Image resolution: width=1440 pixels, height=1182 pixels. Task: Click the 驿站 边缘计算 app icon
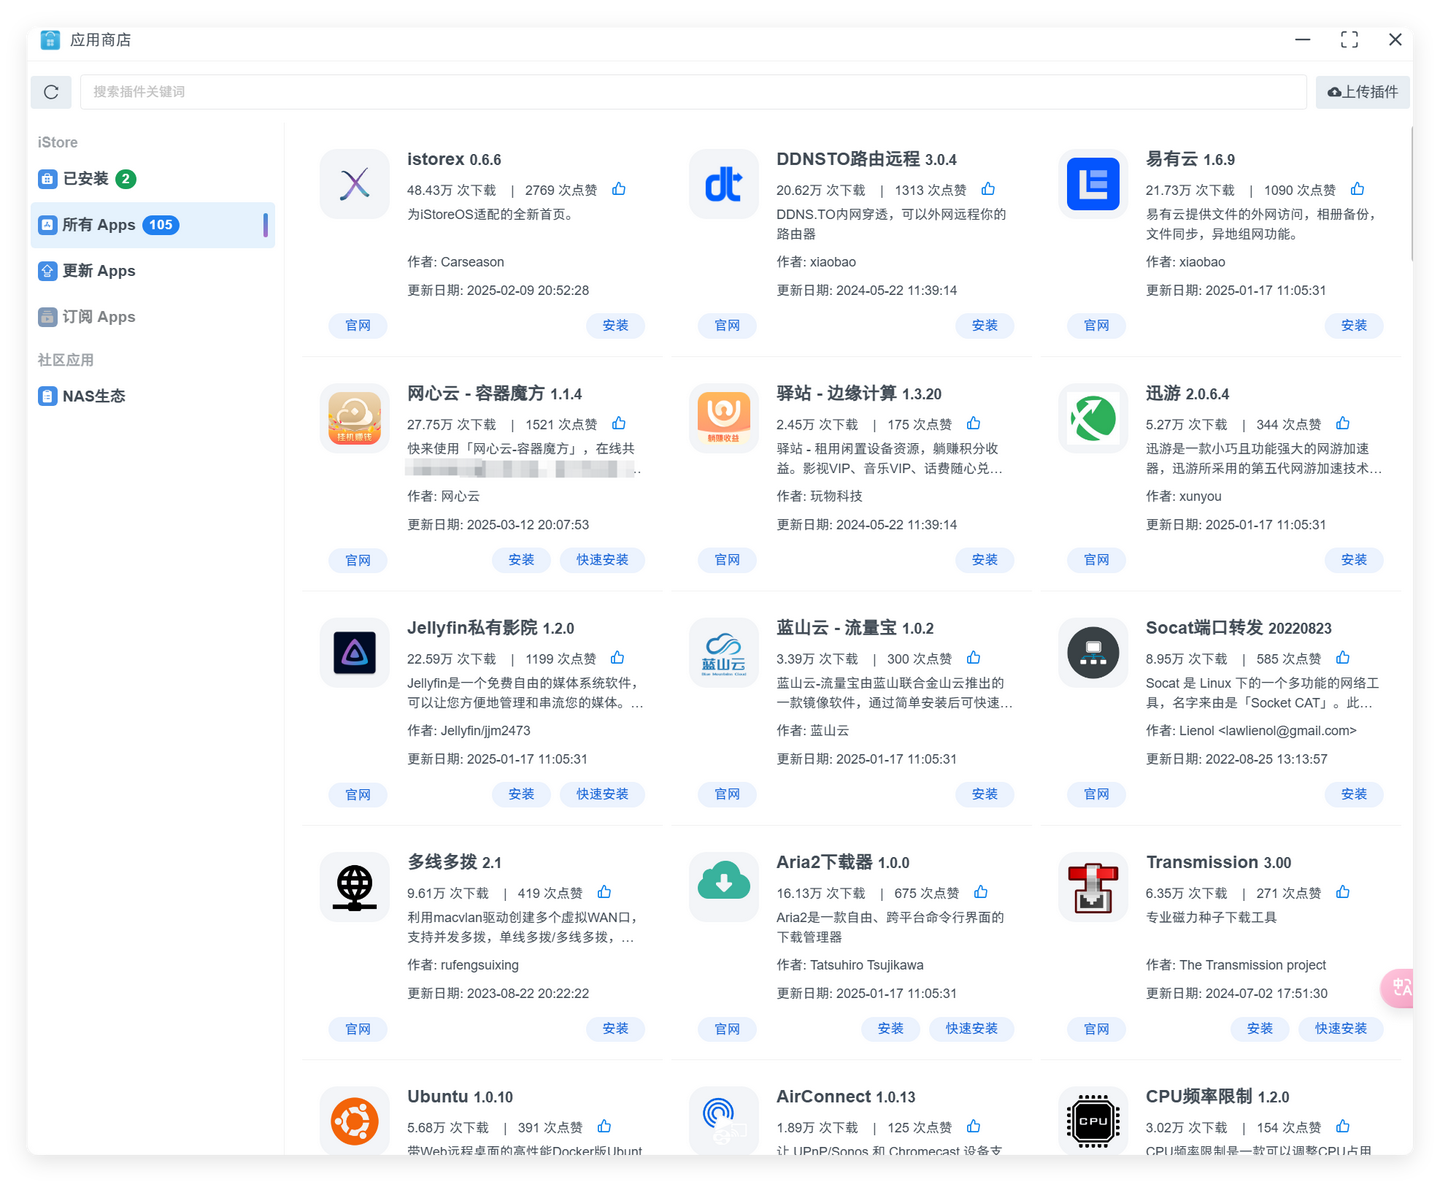(x=724, y=418)
